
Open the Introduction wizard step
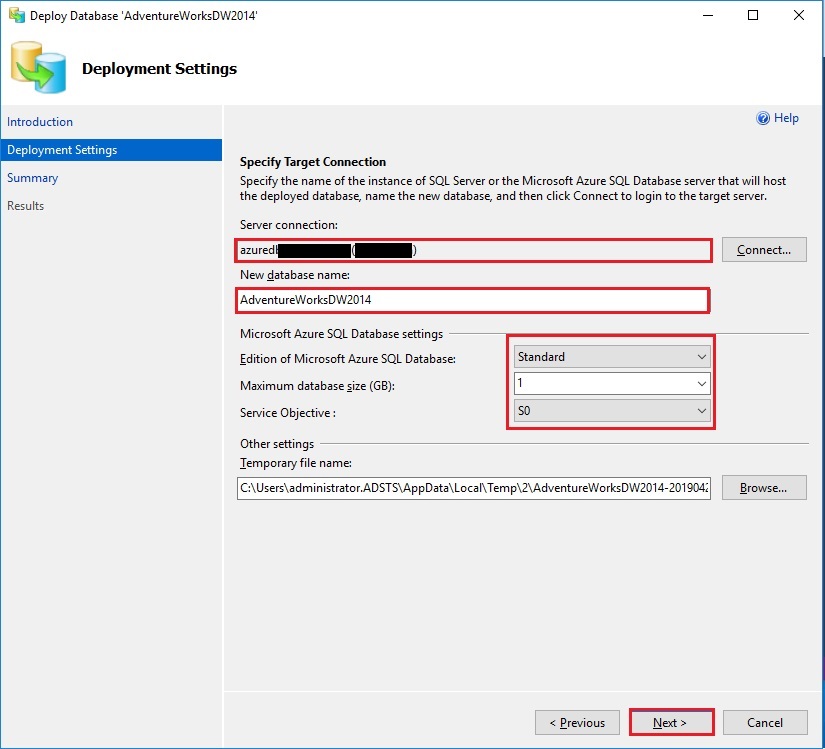coord(40,122)
